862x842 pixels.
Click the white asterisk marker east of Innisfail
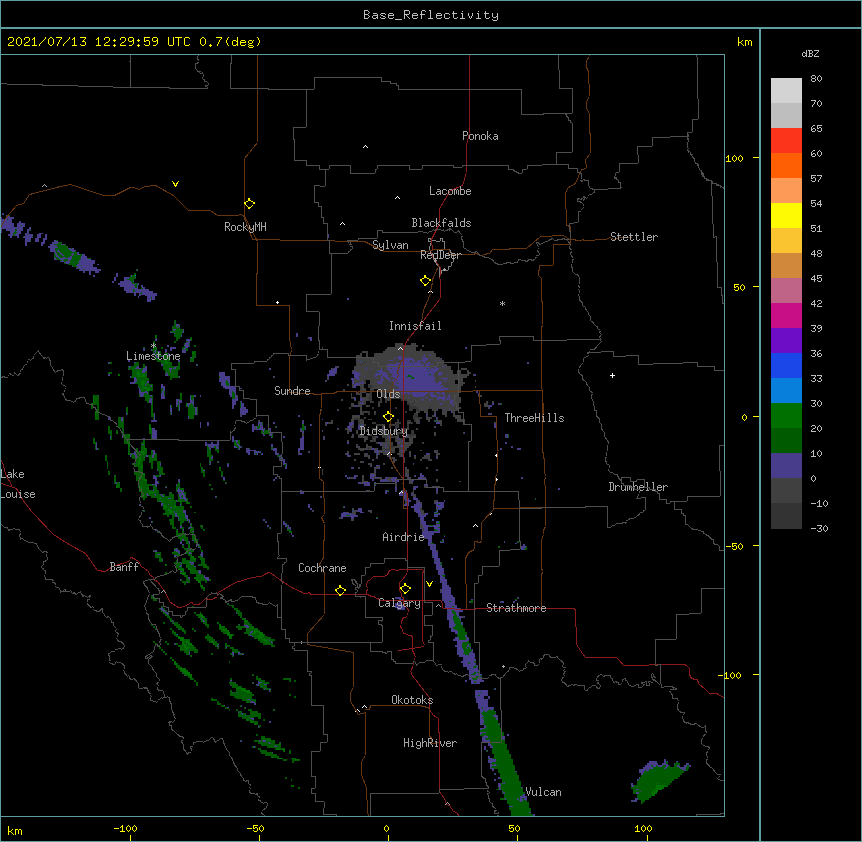(502, 303)
